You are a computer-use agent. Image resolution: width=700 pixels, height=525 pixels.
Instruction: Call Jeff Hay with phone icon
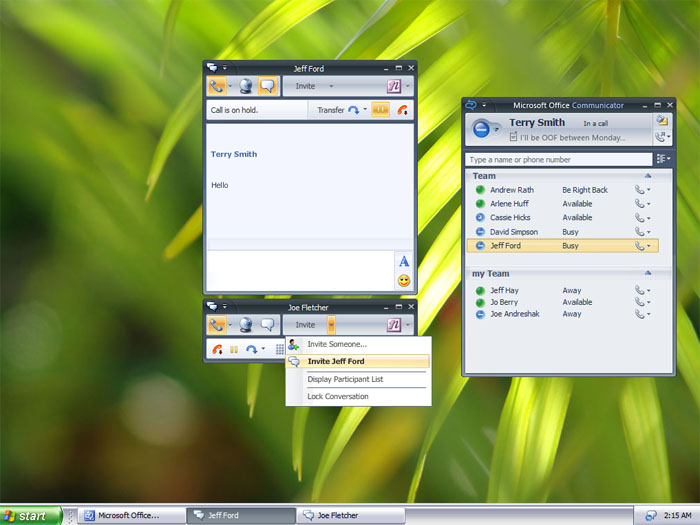[x=640, y=290]
